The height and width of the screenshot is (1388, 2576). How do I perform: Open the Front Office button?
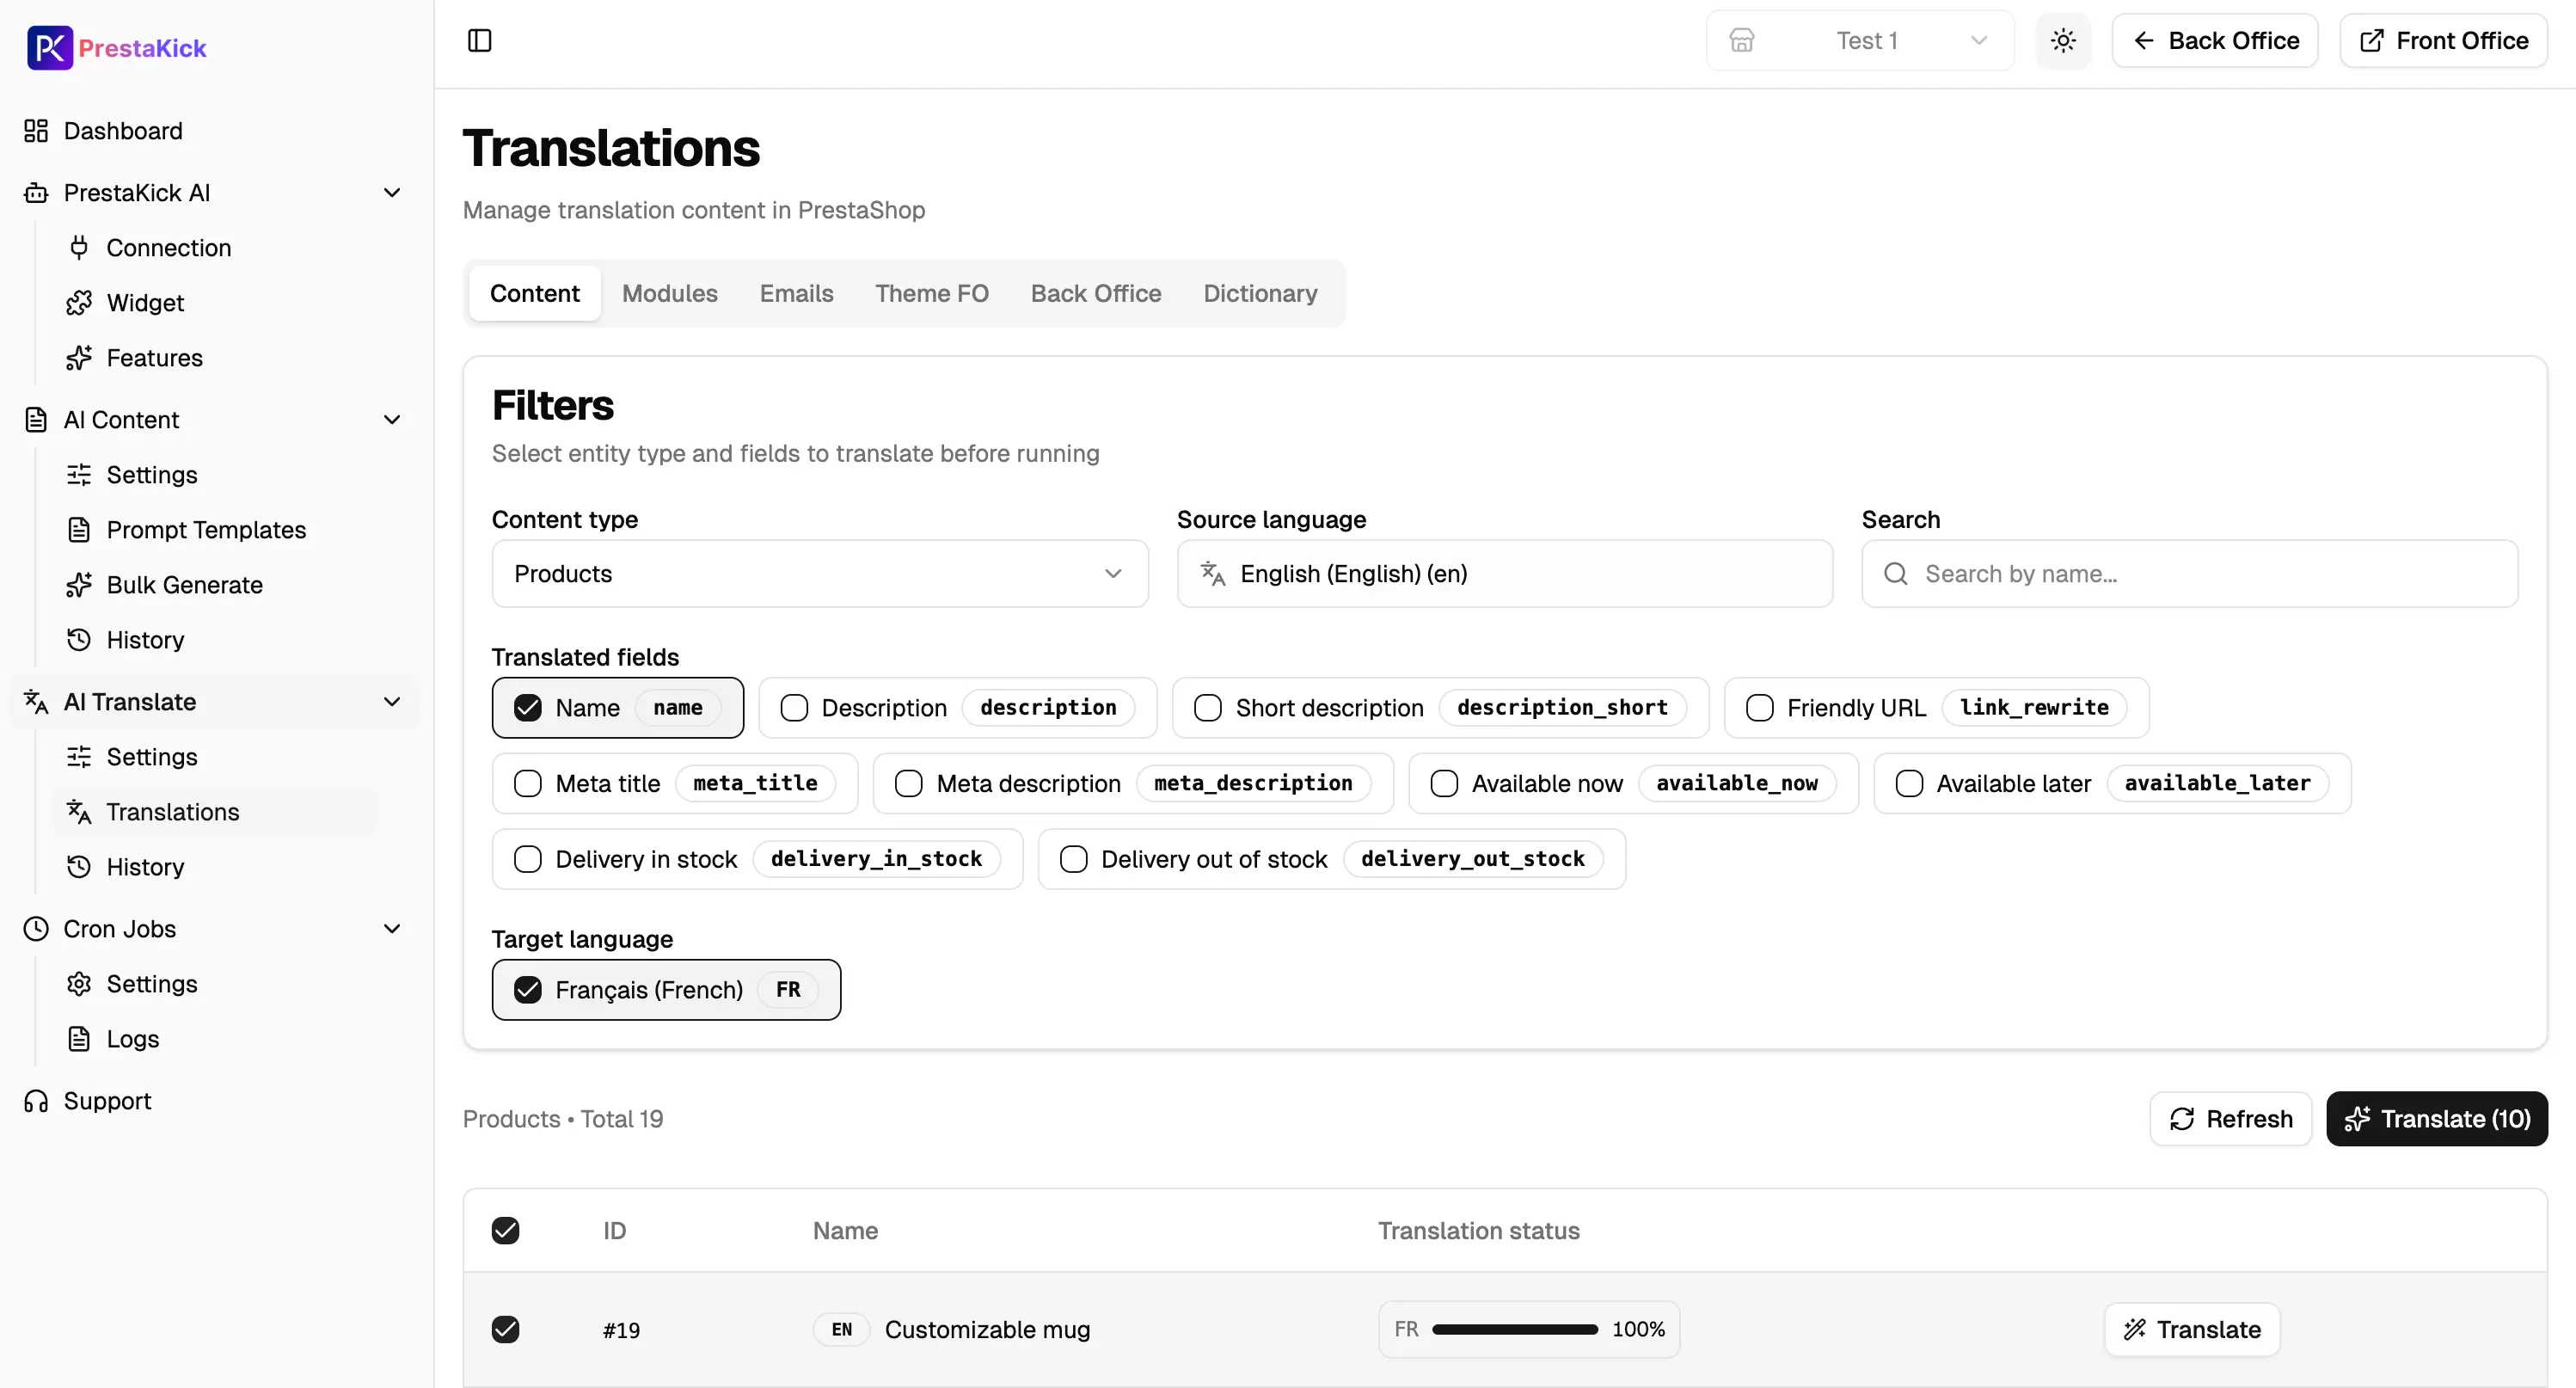click(2443, 41)
